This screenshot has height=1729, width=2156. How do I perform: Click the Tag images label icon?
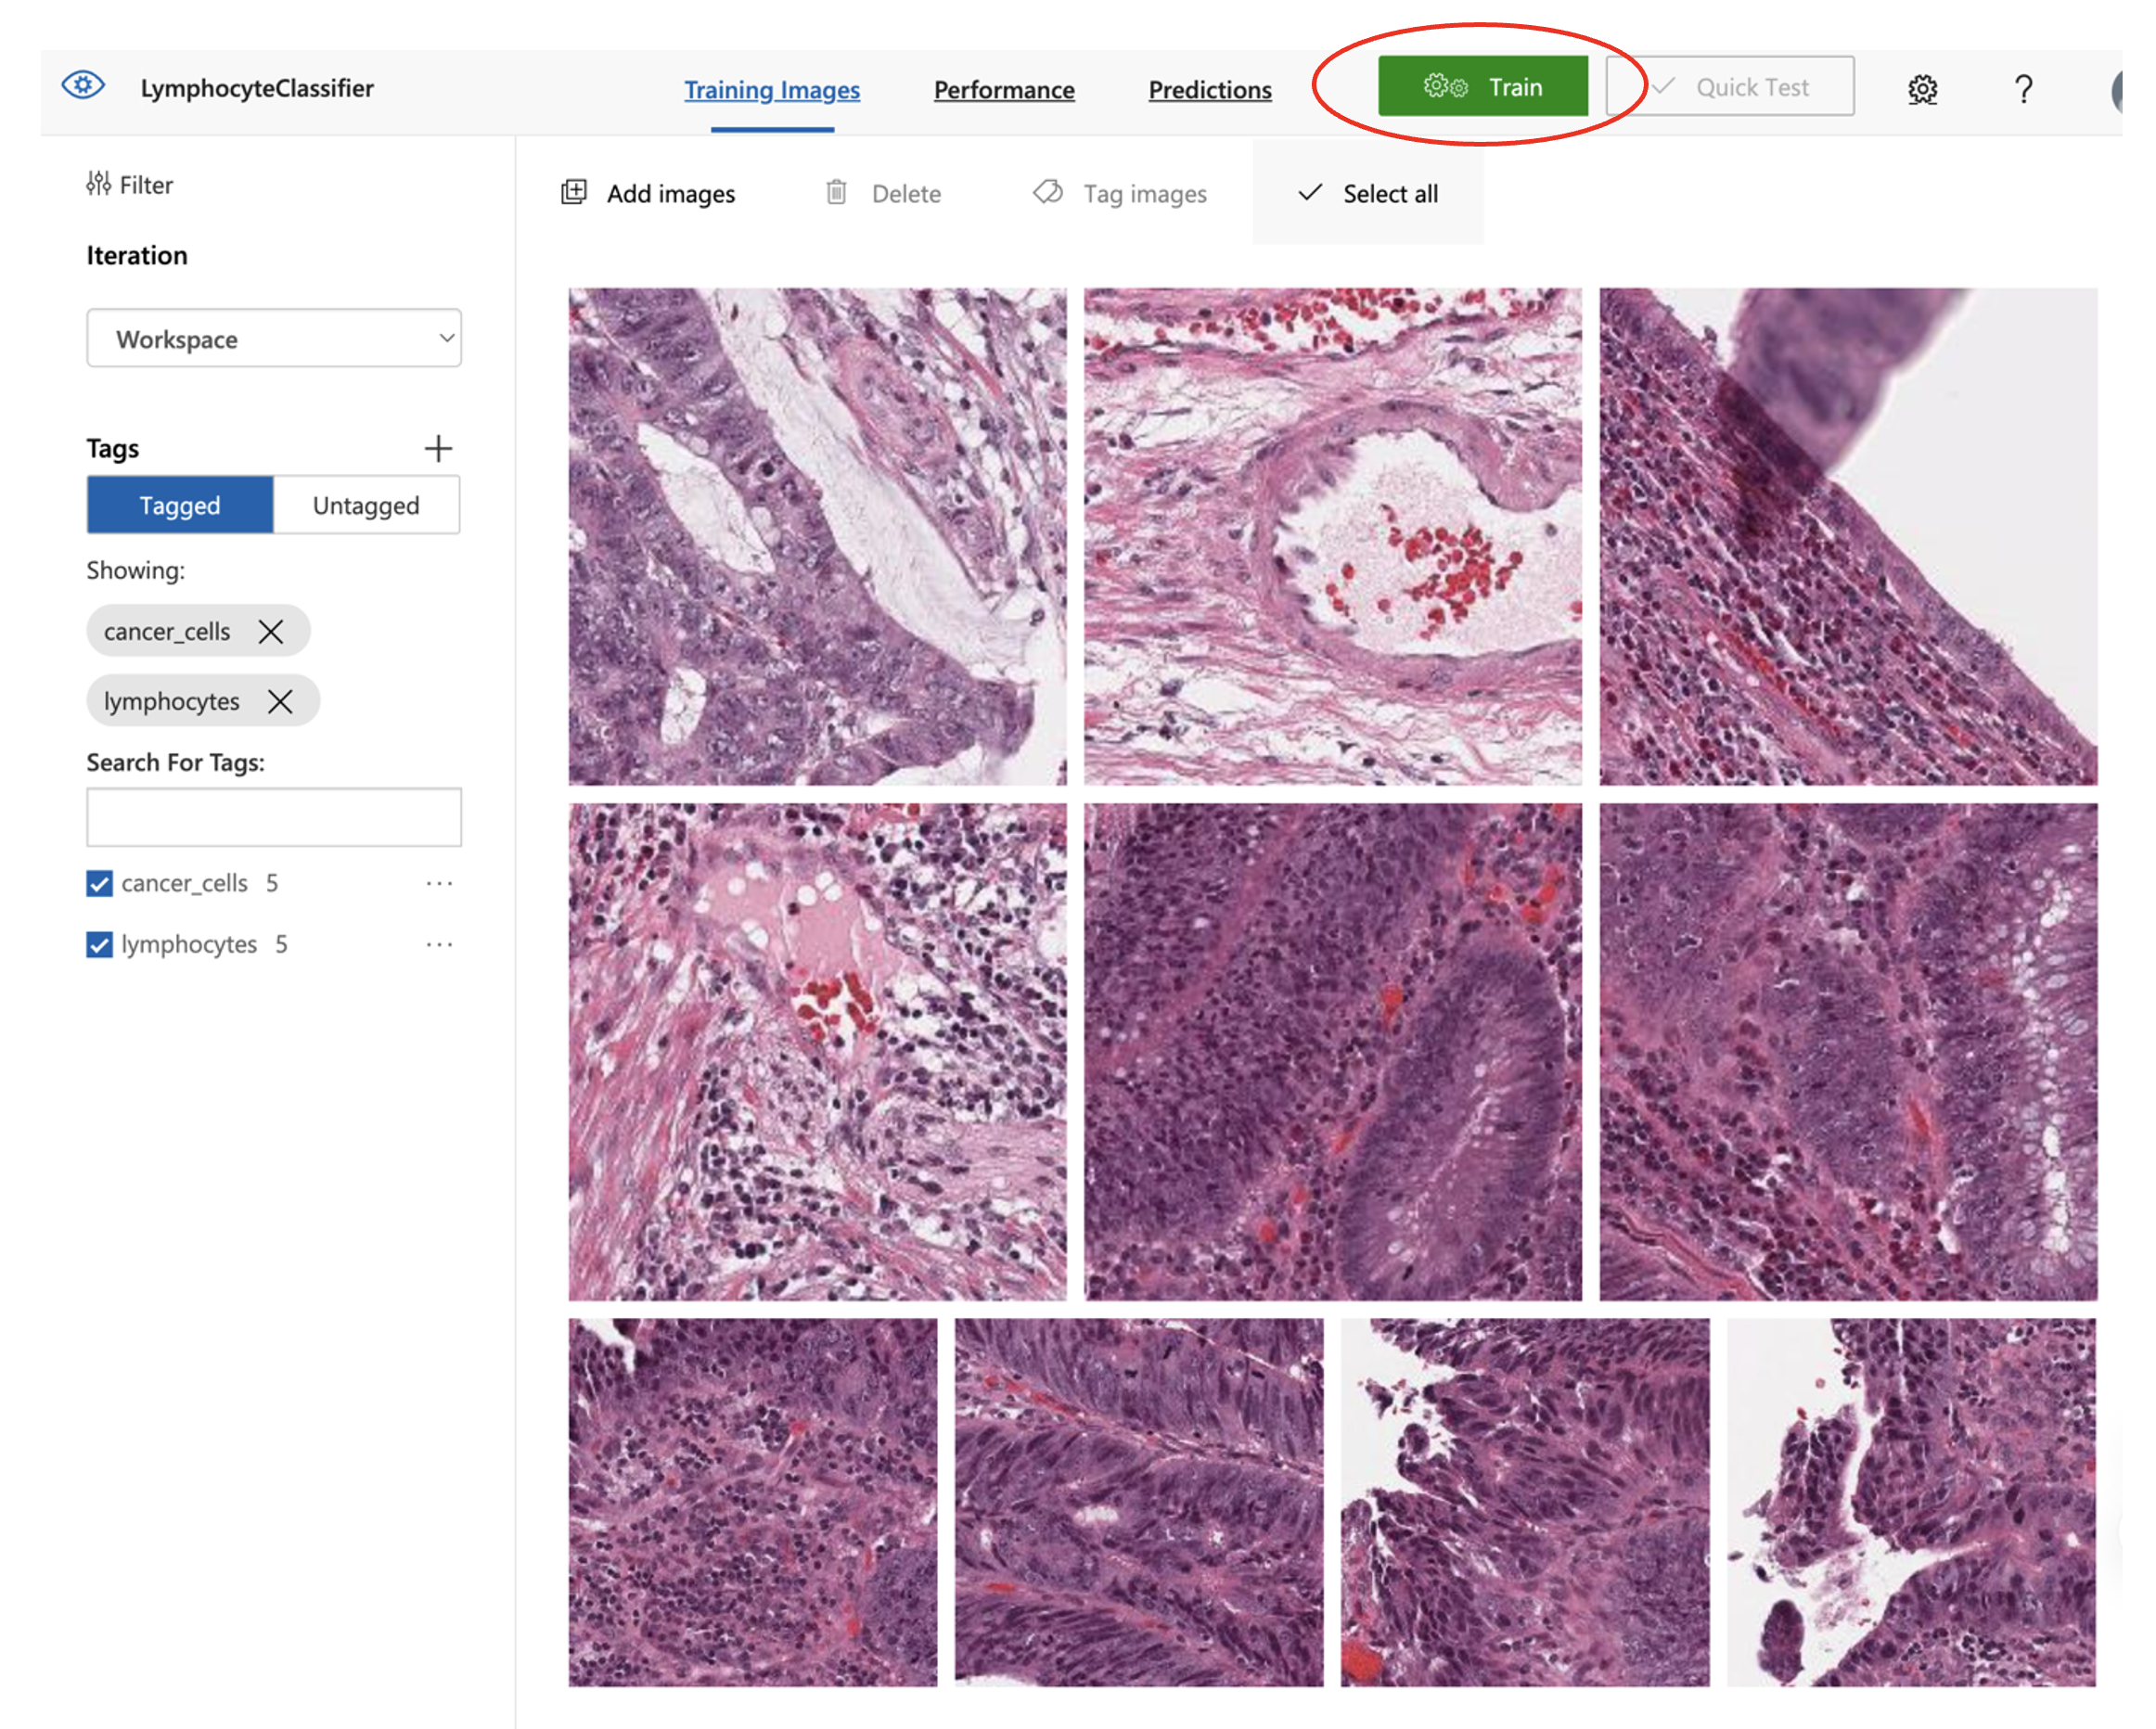coord(1047,192)
